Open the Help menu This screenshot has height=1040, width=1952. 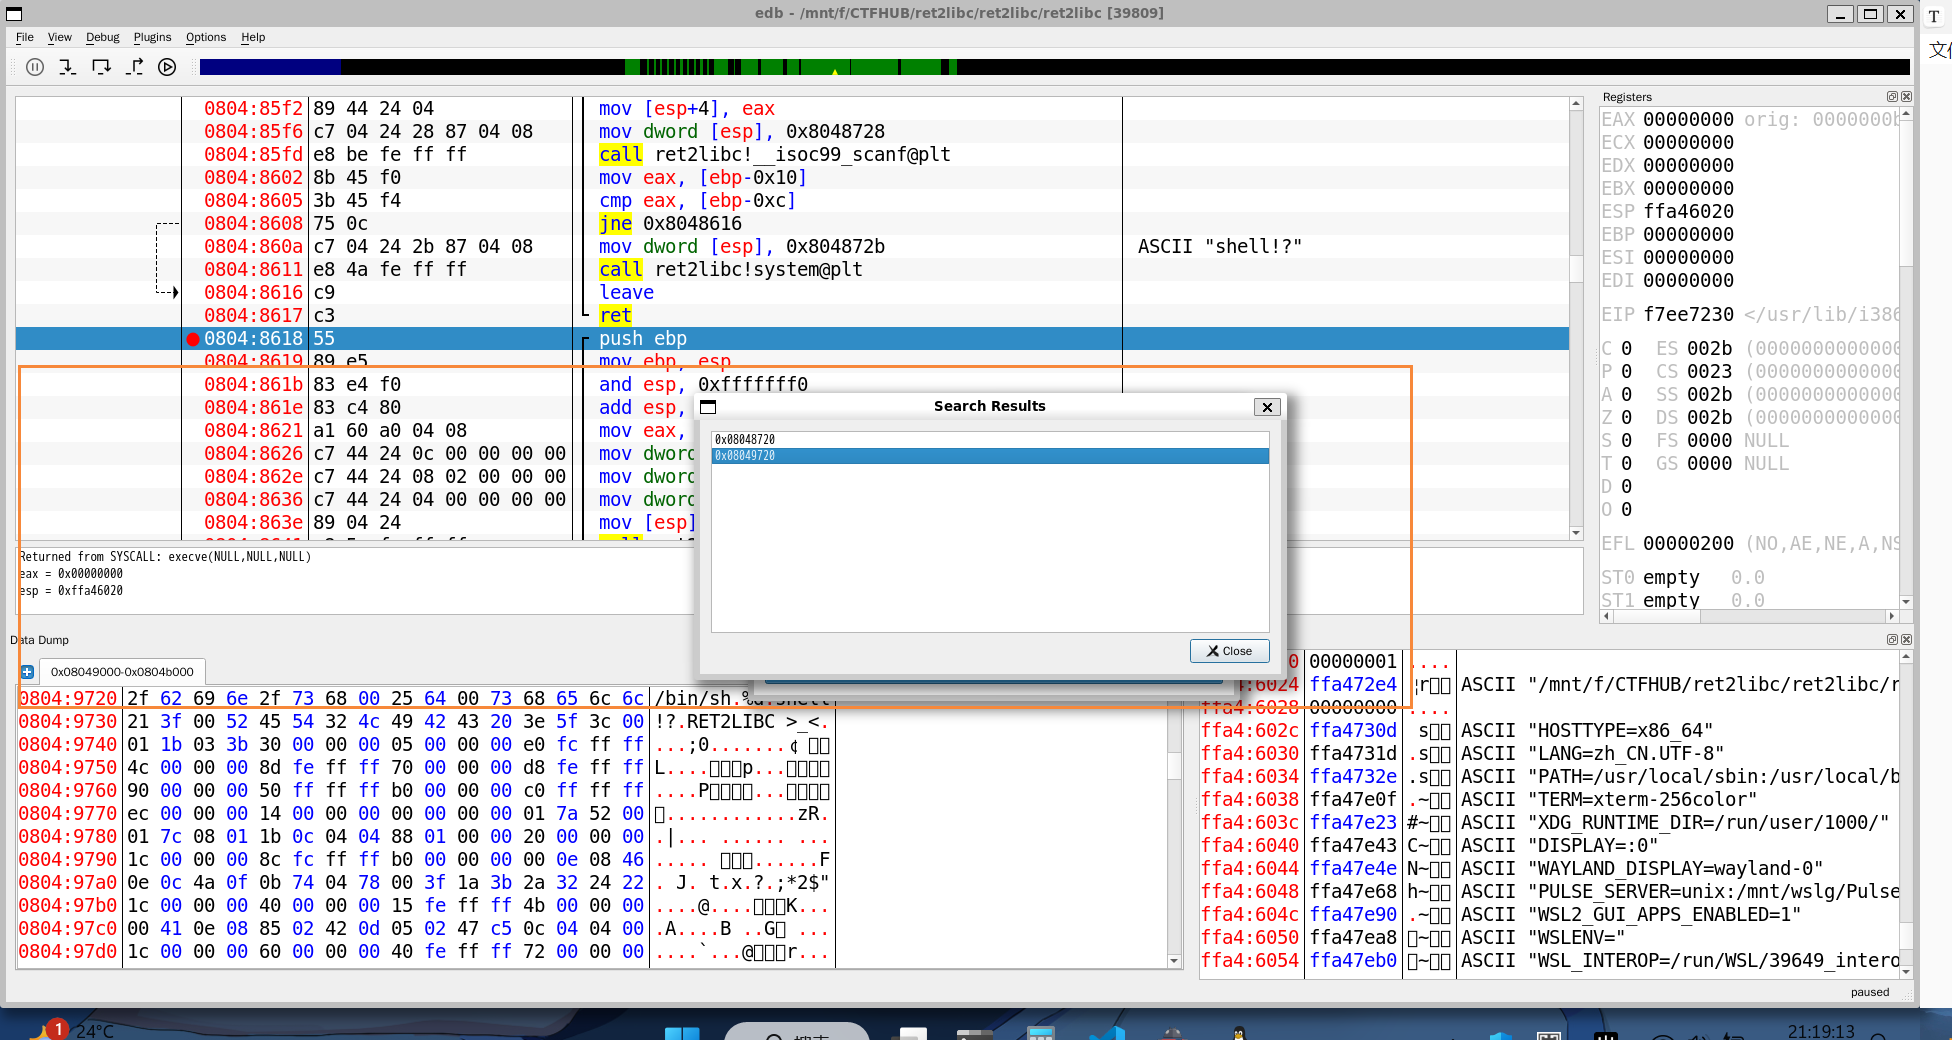tap(253, 37)
